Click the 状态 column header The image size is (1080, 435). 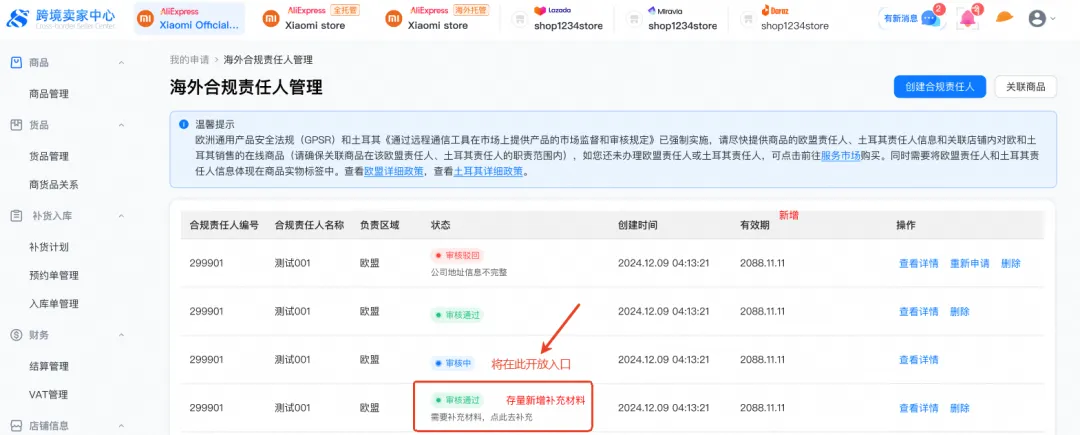[x=440, y=225]
